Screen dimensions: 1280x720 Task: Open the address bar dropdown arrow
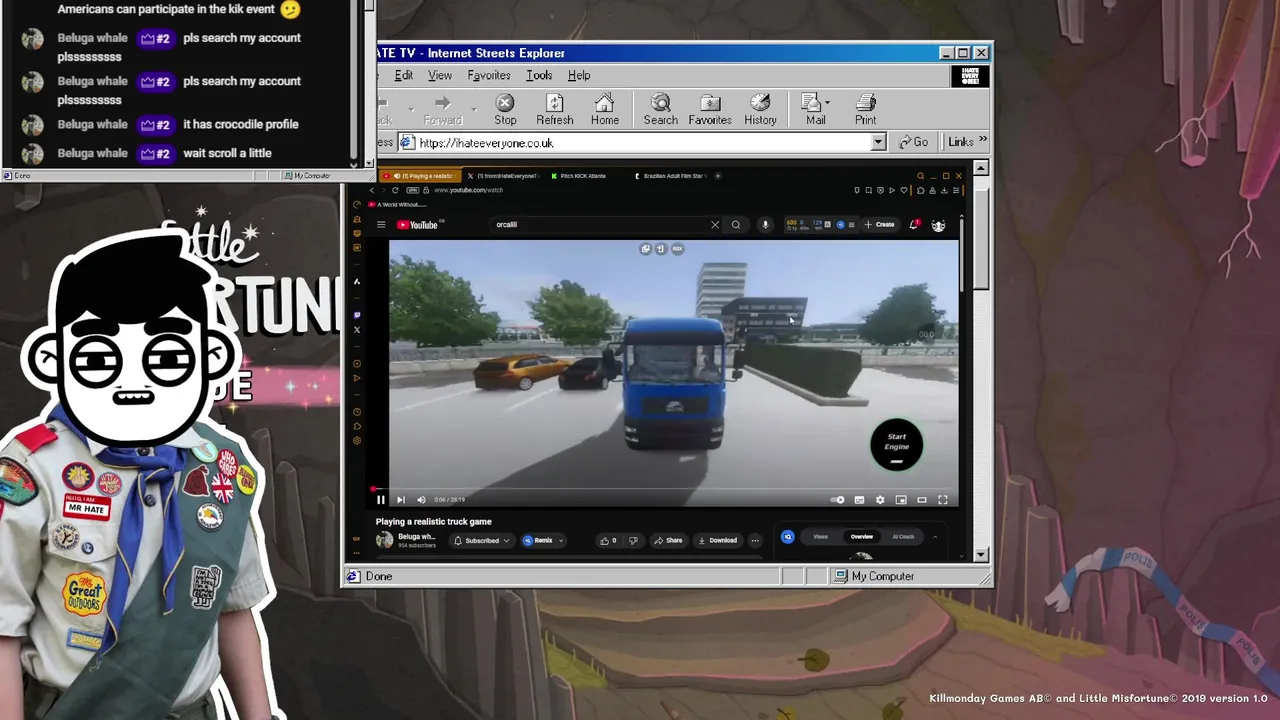(x=878, y=143)
